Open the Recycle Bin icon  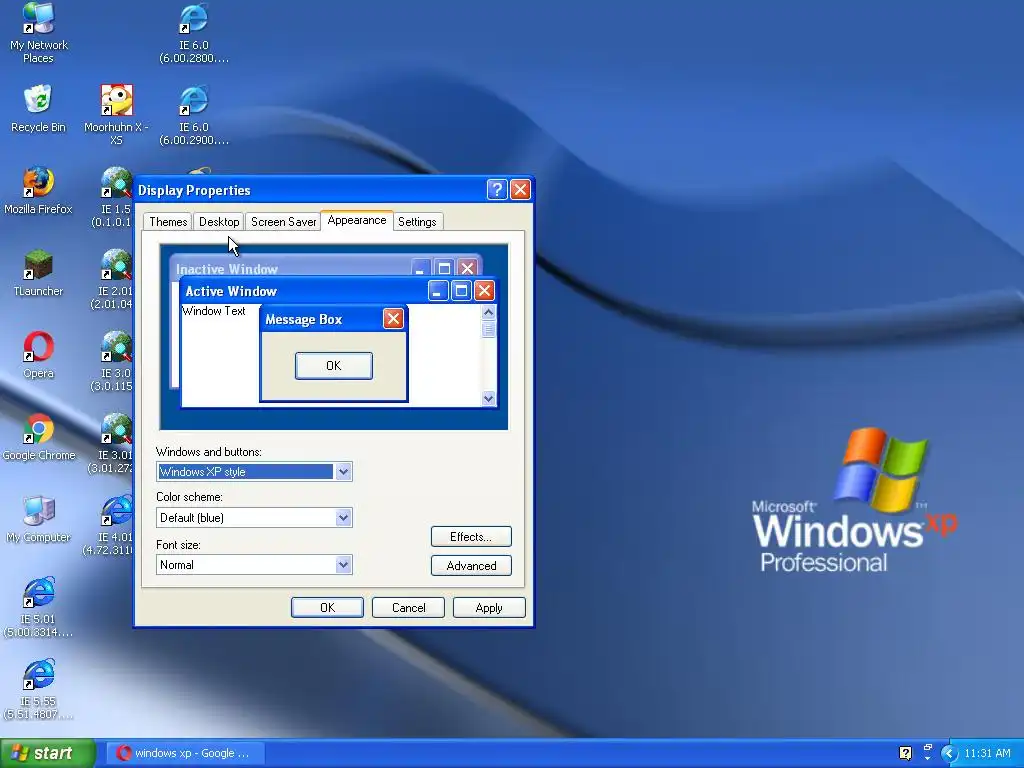39,108
